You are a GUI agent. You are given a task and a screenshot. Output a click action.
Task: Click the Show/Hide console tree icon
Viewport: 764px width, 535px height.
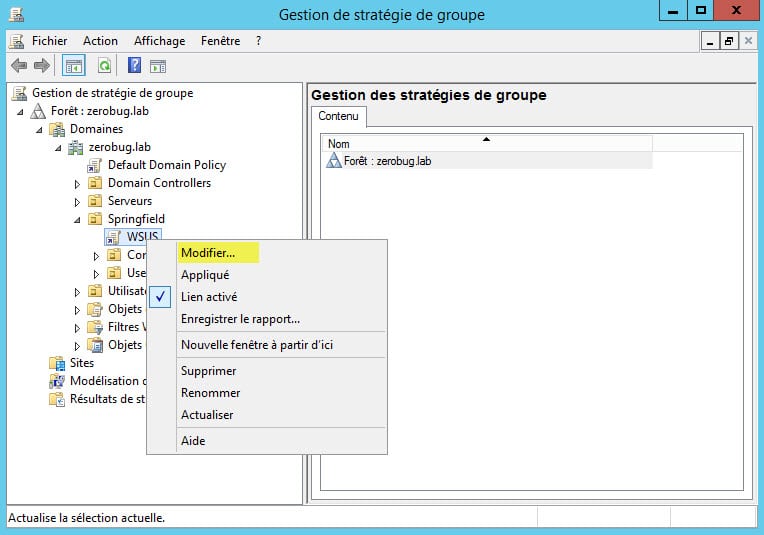(x=73, y=66)
